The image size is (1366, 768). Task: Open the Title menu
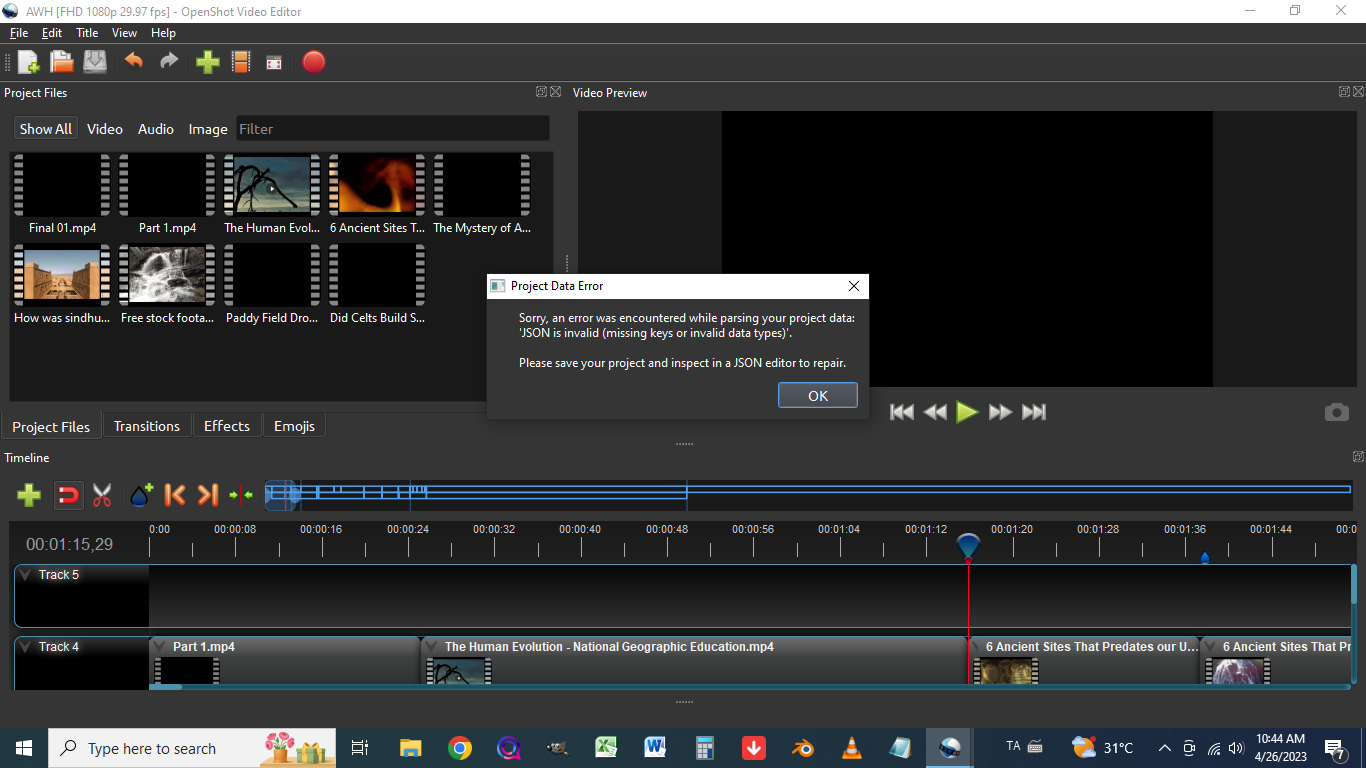click(87, 32)
